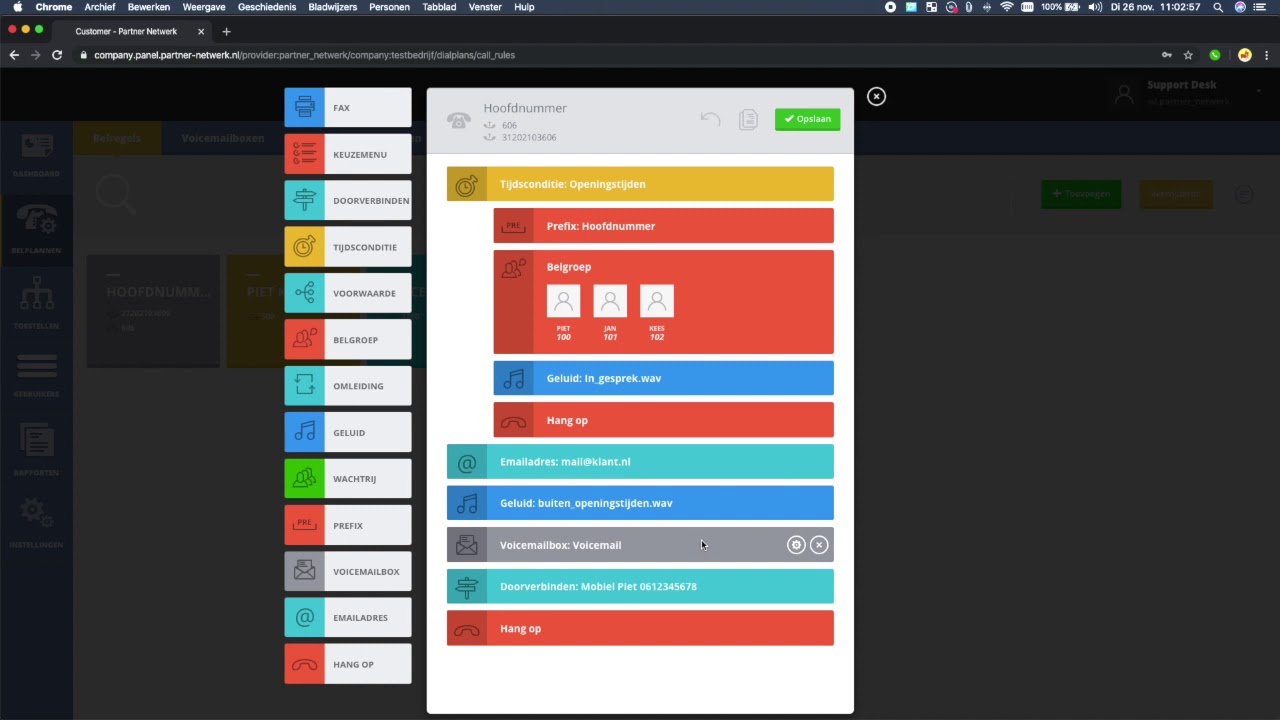Select the BELGROEP palette element
This screenshot has height=720, width=1280.
(x=347, y=339)
